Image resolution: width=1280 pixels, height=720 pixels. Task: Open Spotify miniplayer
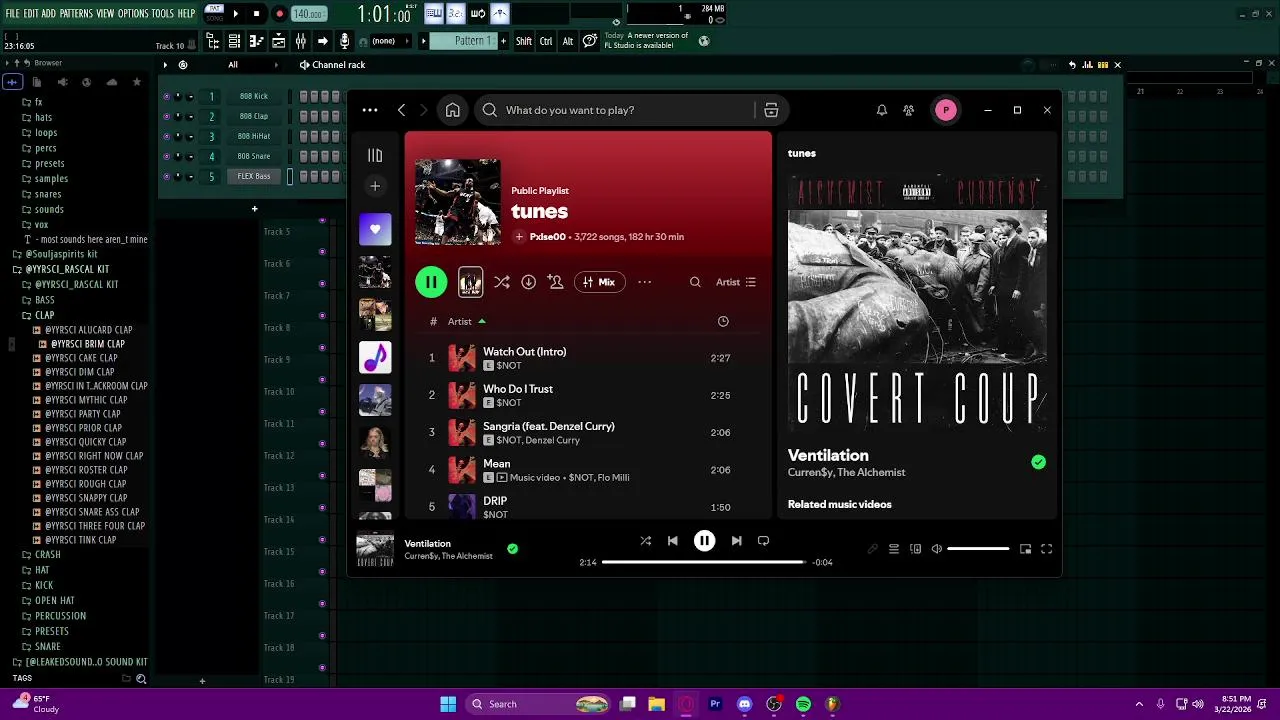1025,549
